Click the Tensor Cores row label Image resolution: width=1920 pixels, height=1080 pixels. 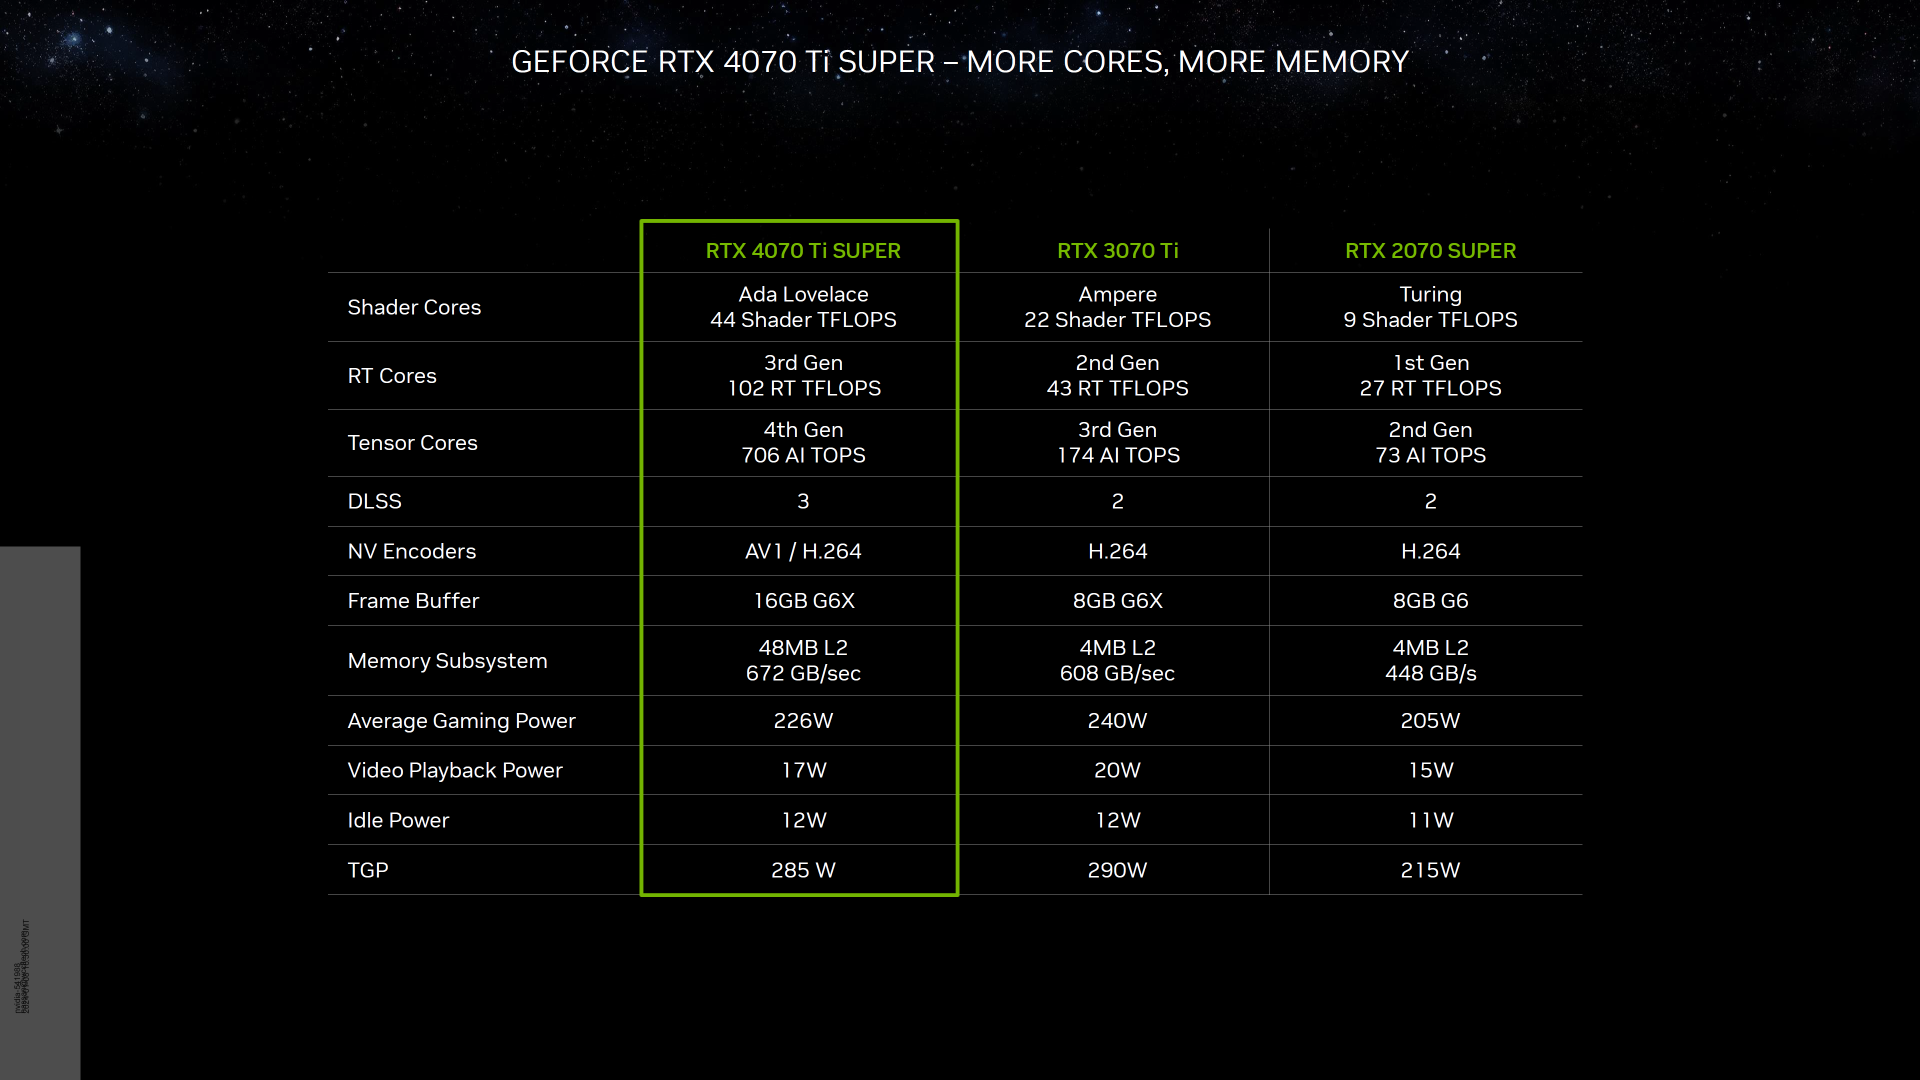[412, 443]
